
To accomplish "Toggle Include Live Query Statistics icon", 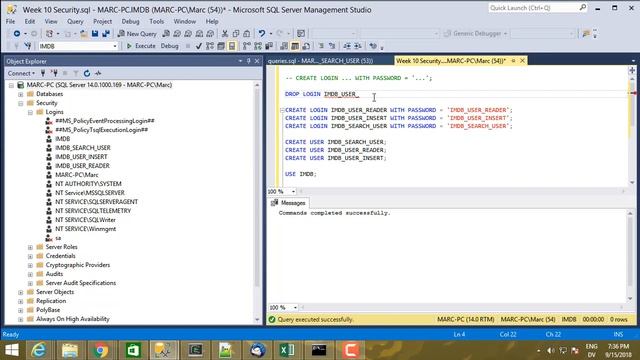I will (x=258, y=46).
